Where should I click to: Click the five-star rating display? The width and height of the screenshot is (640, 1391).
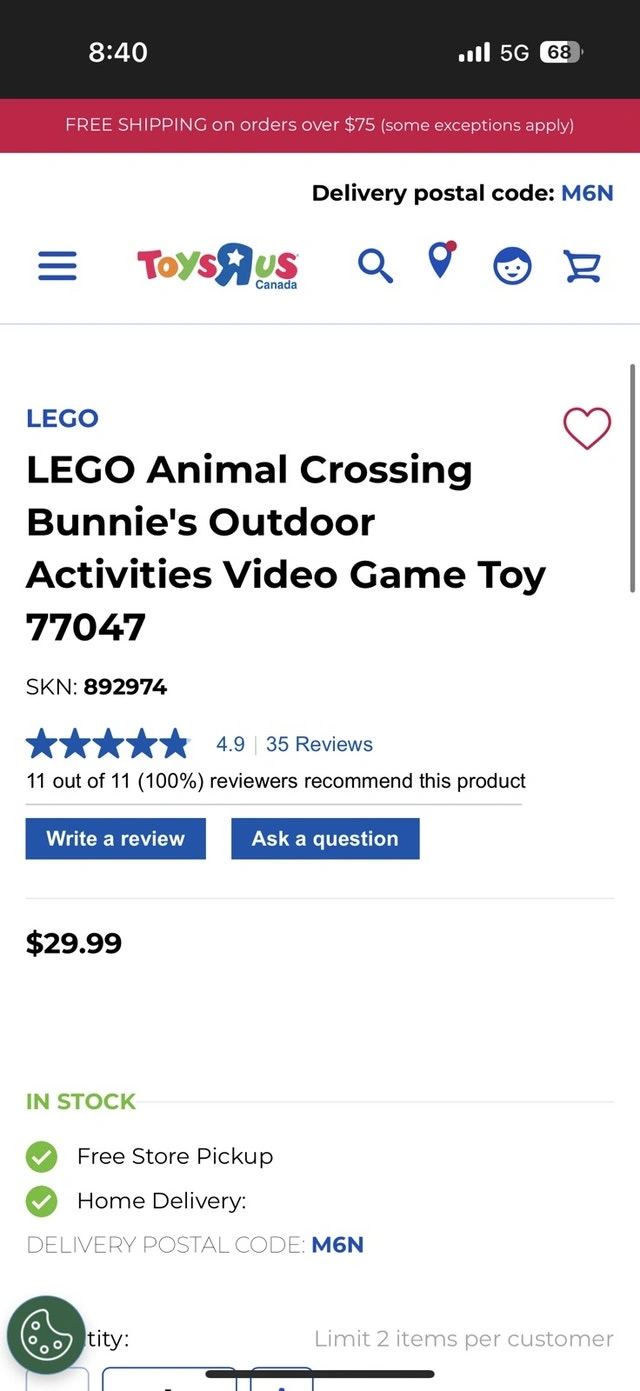tap(107, 744)
